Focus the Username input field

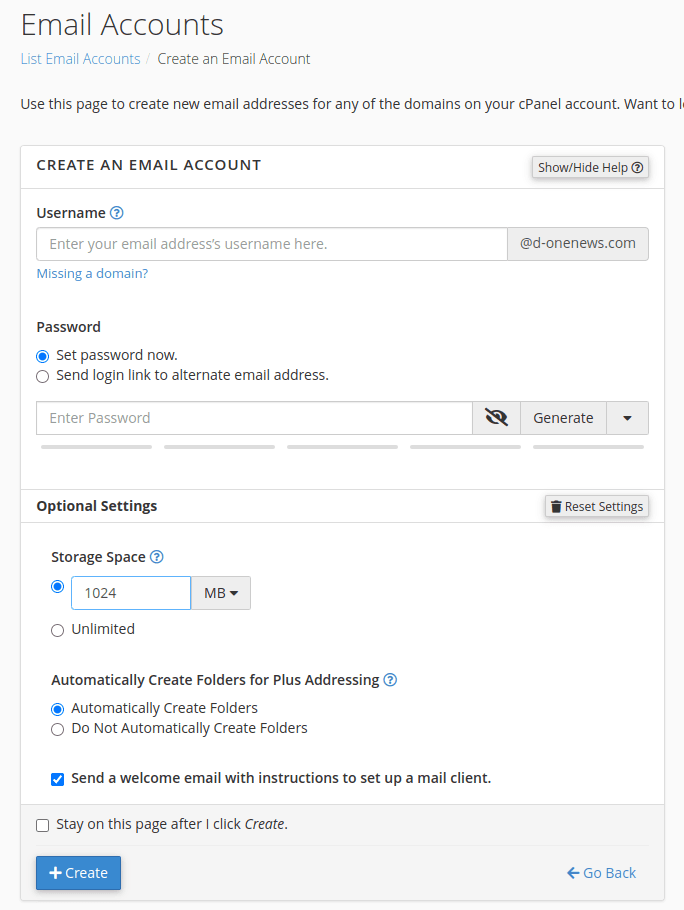pyautogui.click(x=271, y=244)
